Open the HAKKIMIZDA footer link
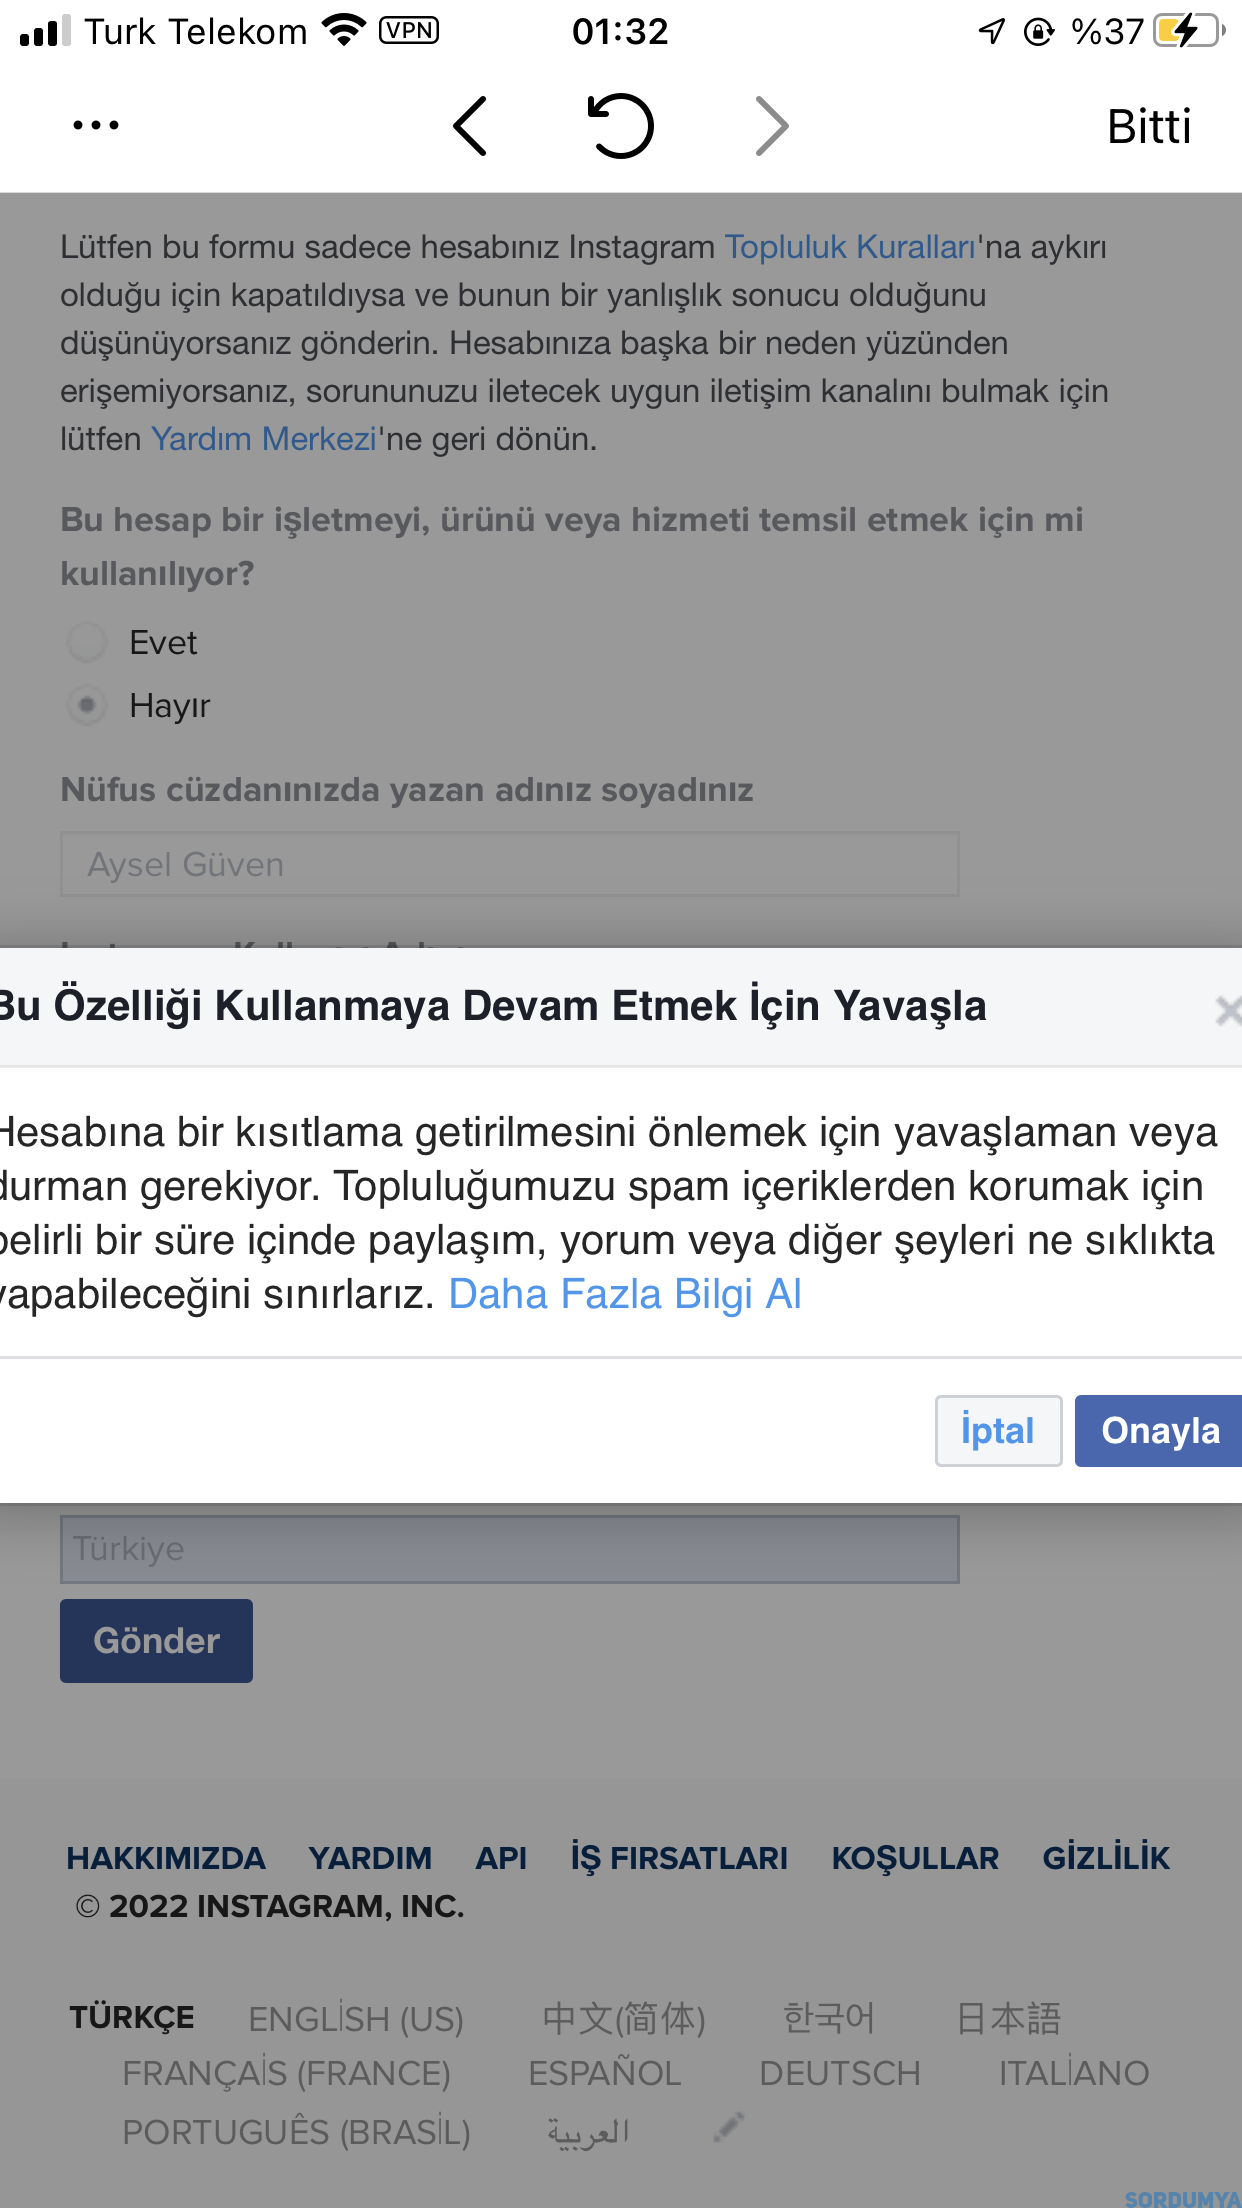Screen dimensions: 1242x2208 166,1858
